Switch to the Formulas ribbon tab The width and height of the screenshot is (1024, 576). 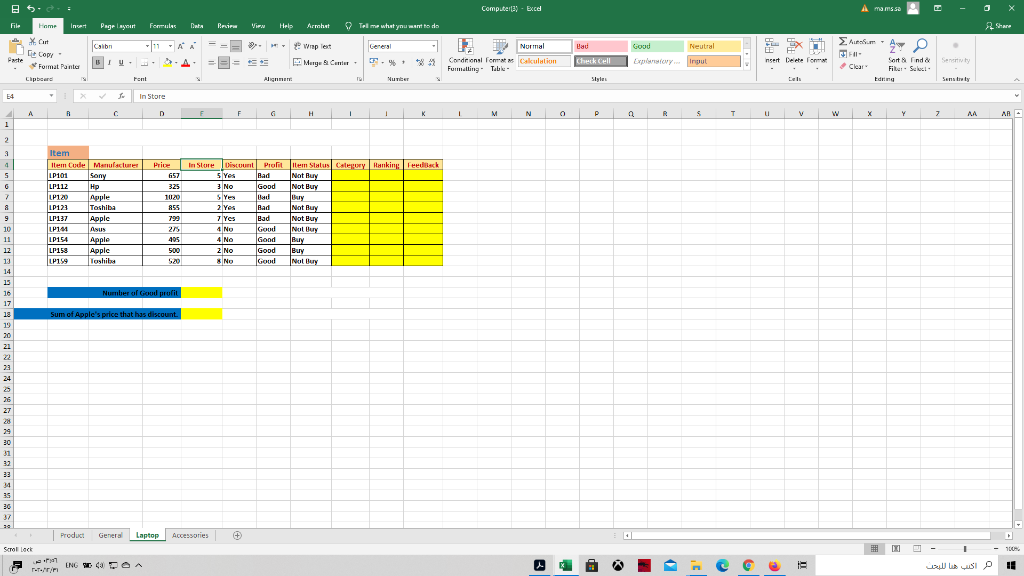pyautogui.click(x=165, y=27)
